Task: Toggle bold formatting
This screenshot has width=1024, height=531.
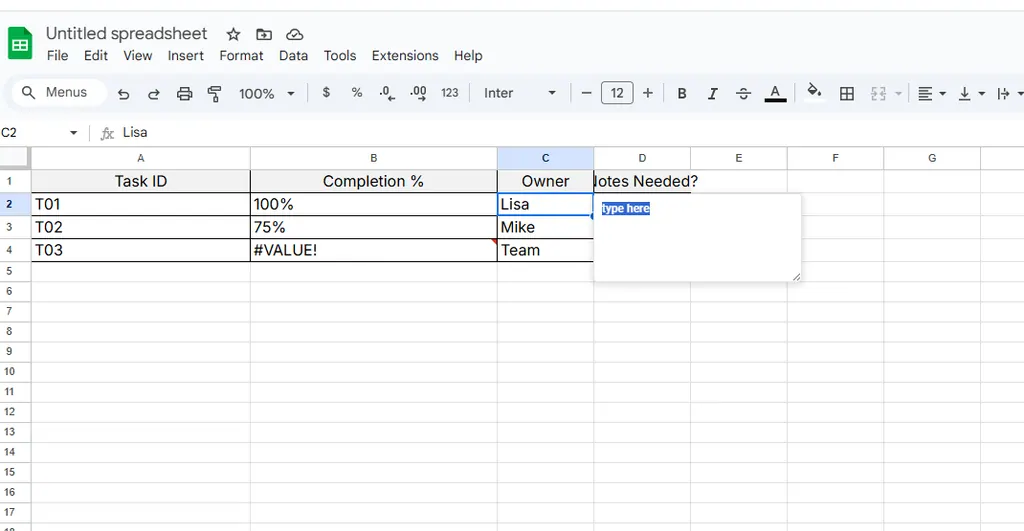Action: tap(682, 93)
